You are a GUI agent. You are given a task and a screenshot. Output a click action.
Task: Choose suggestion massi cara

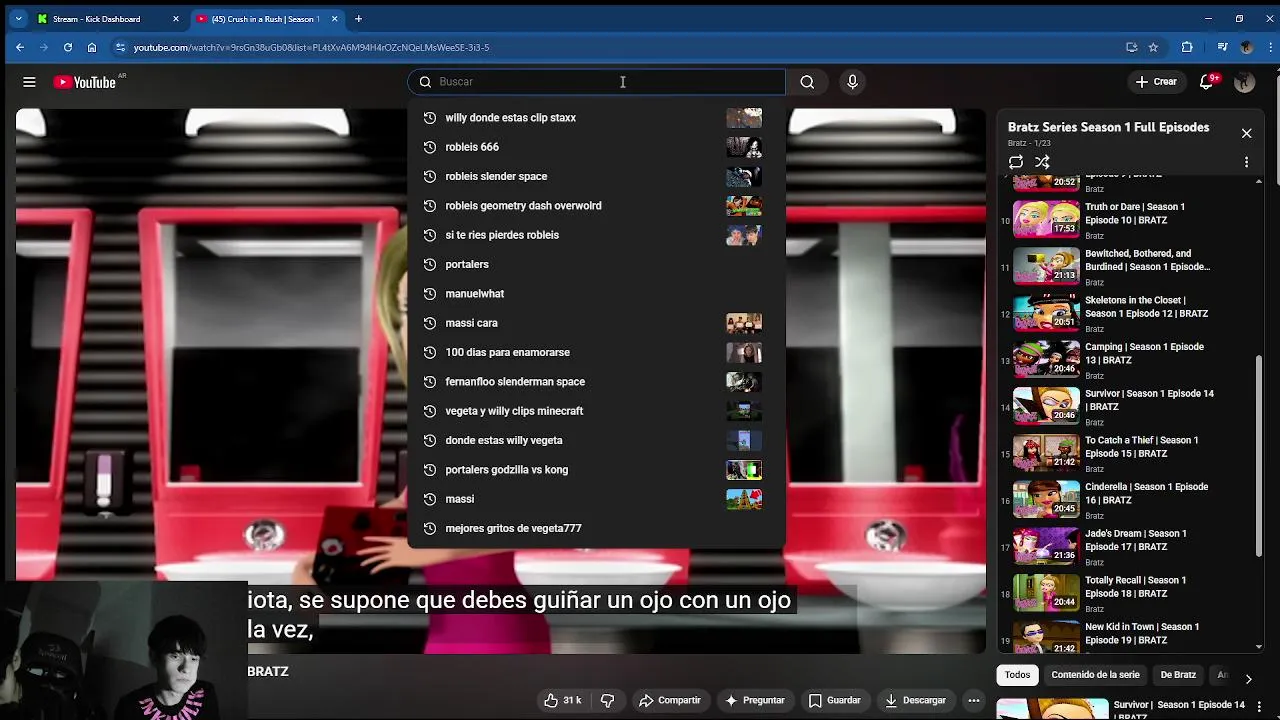596,323
